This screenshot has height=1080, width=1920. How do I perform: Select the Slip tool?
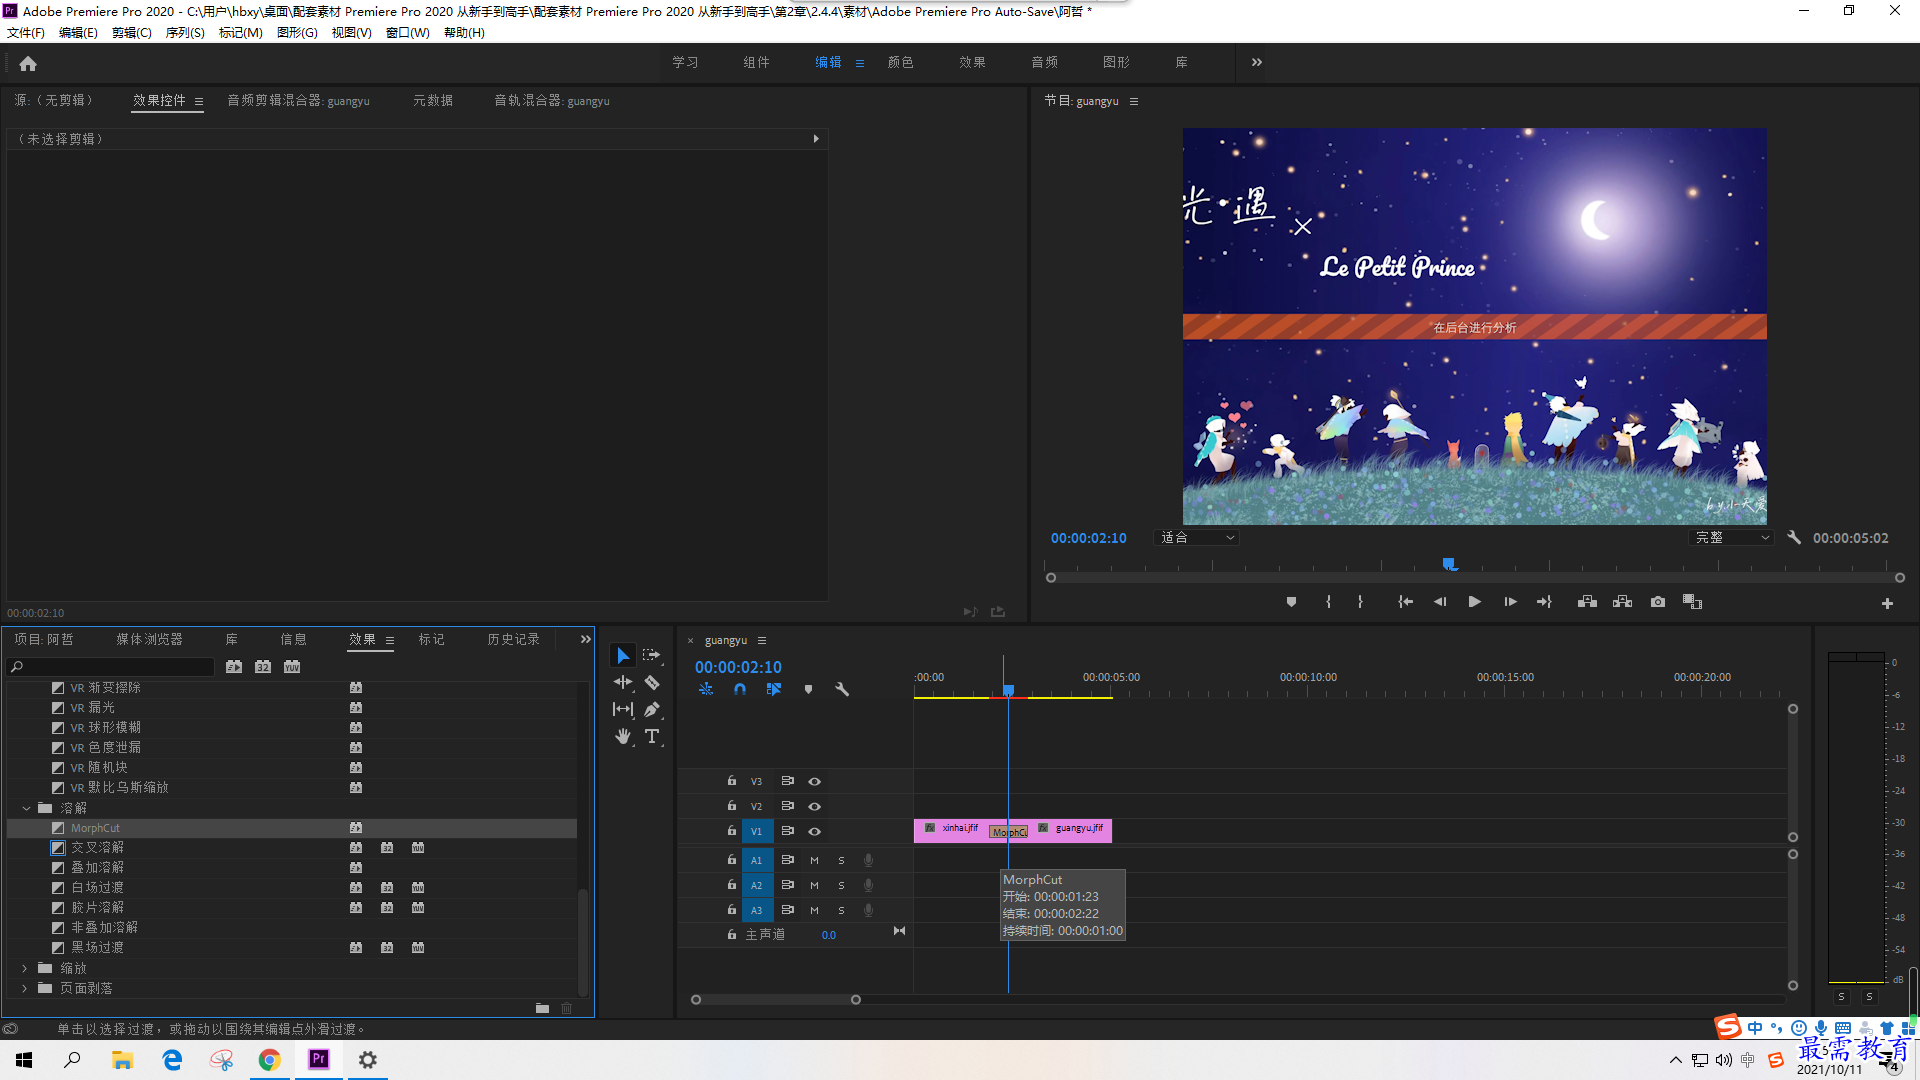[x=623, y=709]
